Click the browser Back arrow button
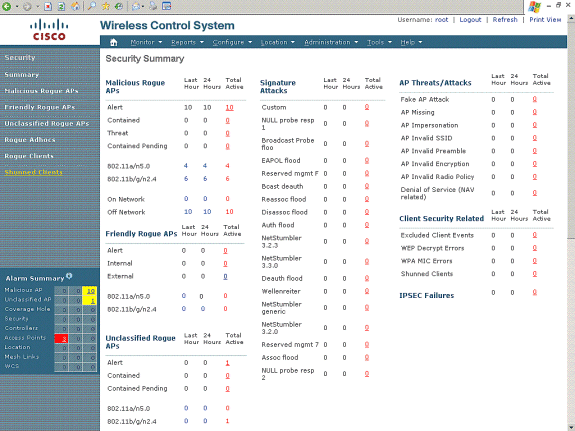The height and width of the screenshot is (431, 575). pyautogui.click(x=7, y=6)
